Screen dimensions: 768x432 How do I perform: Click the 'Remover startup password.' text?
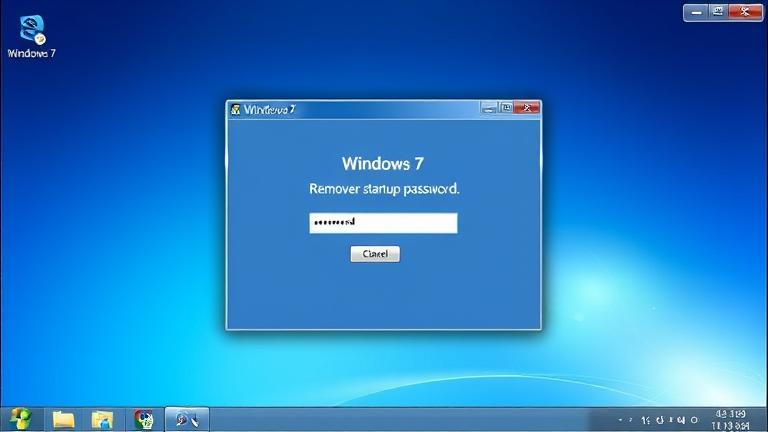coord(384,189)
